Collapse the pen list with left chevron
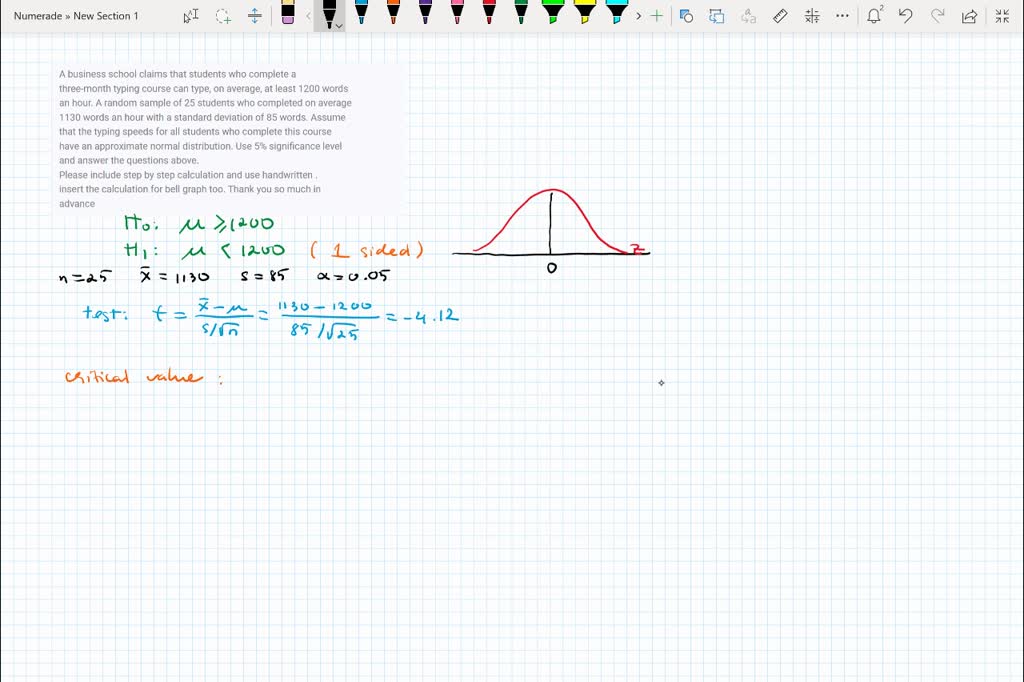 pos(308,16)
